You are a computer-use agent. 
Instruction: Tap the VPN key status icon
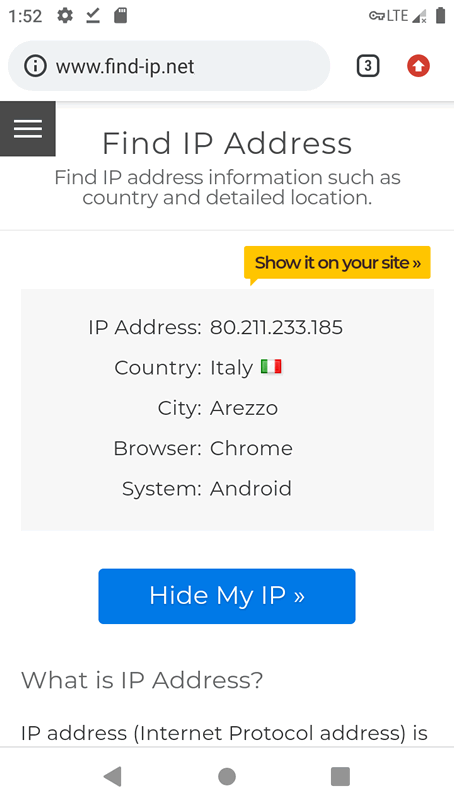[x=377, y=16]
